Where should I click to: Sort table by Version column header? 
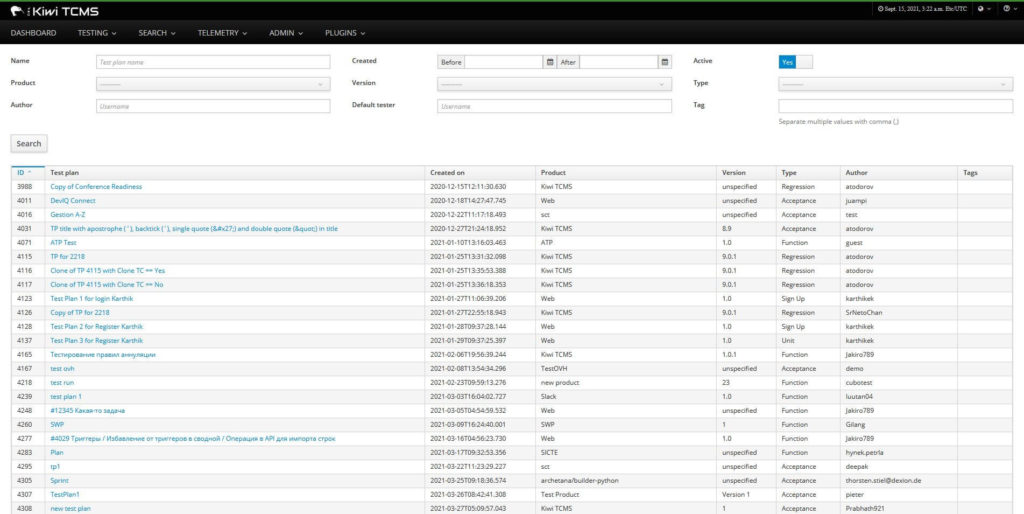[746, 173]
